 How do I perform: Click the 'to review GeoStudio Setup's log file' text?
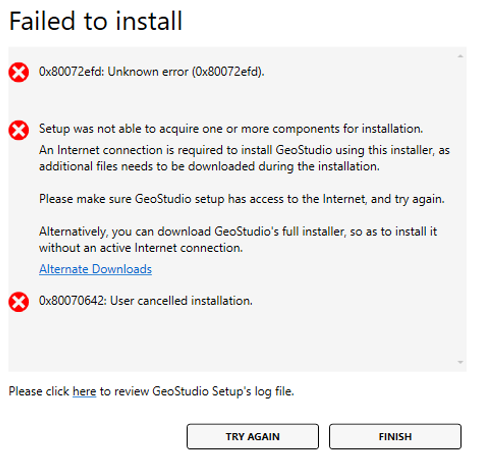point(197,391)
